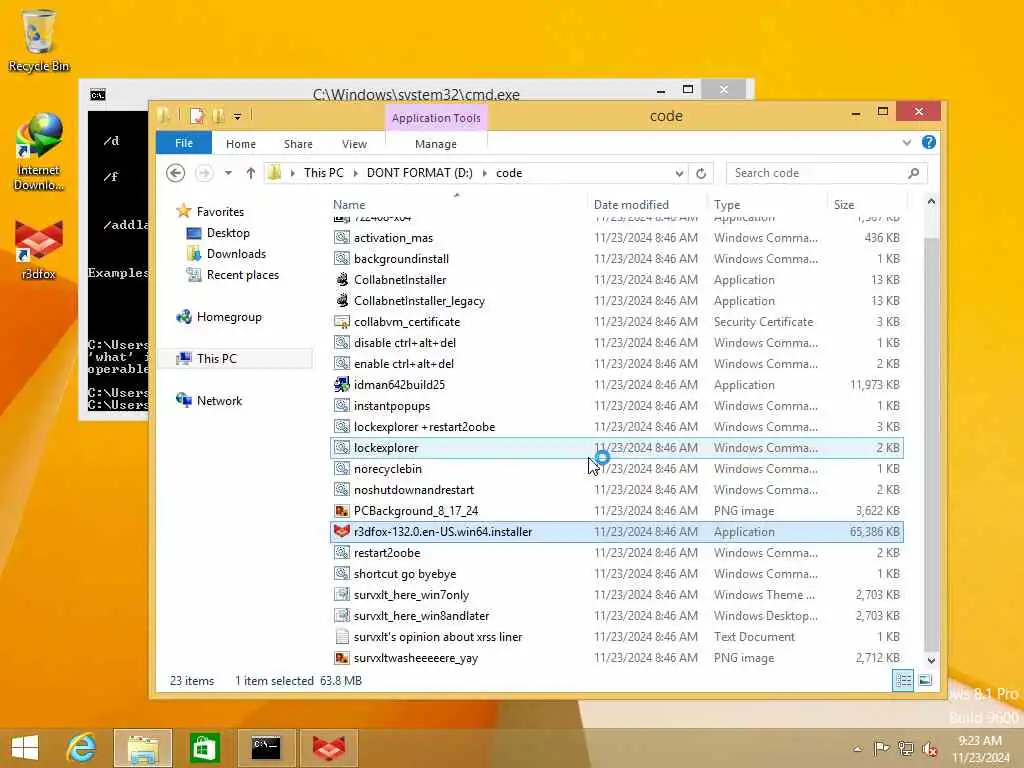Select Homegroup in navigation pane
The image size is (1024, 768).
(x=229, y=317)
